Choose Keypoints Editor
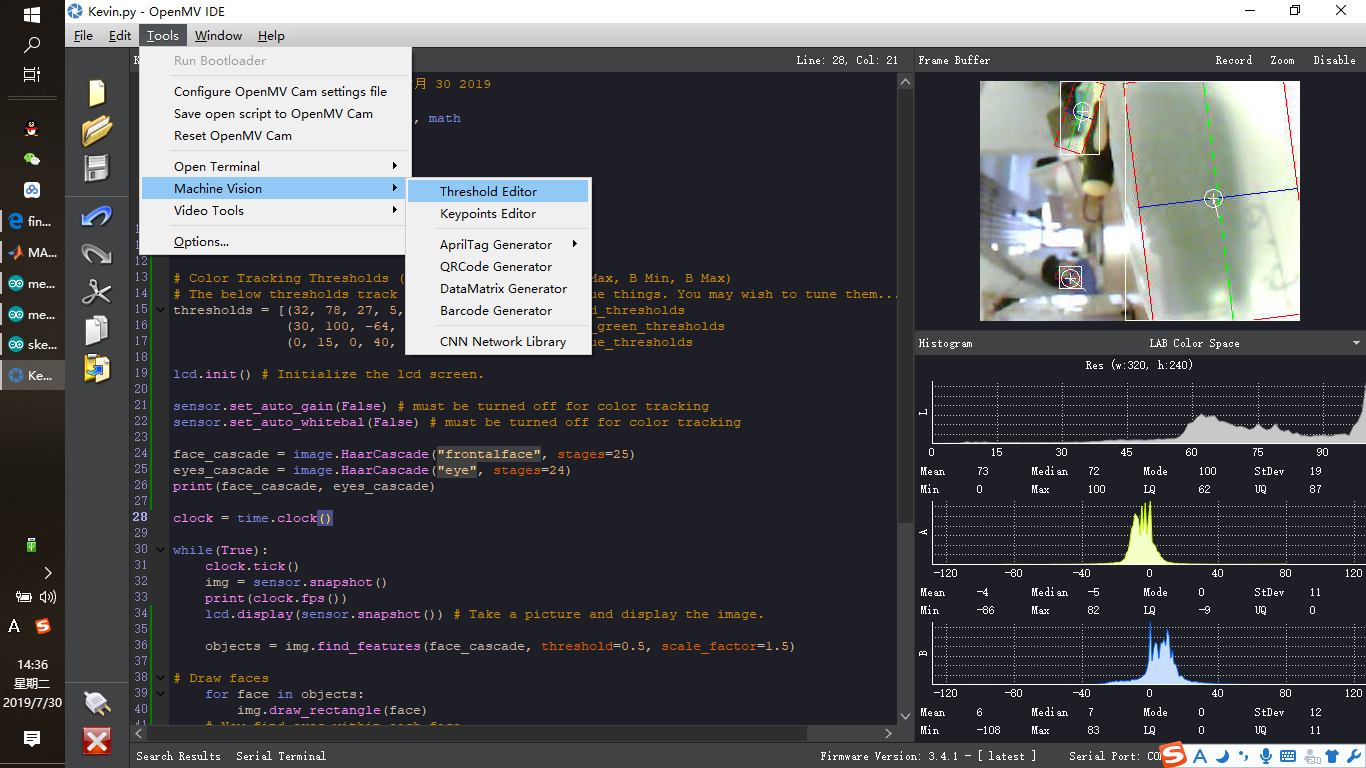 498,213
